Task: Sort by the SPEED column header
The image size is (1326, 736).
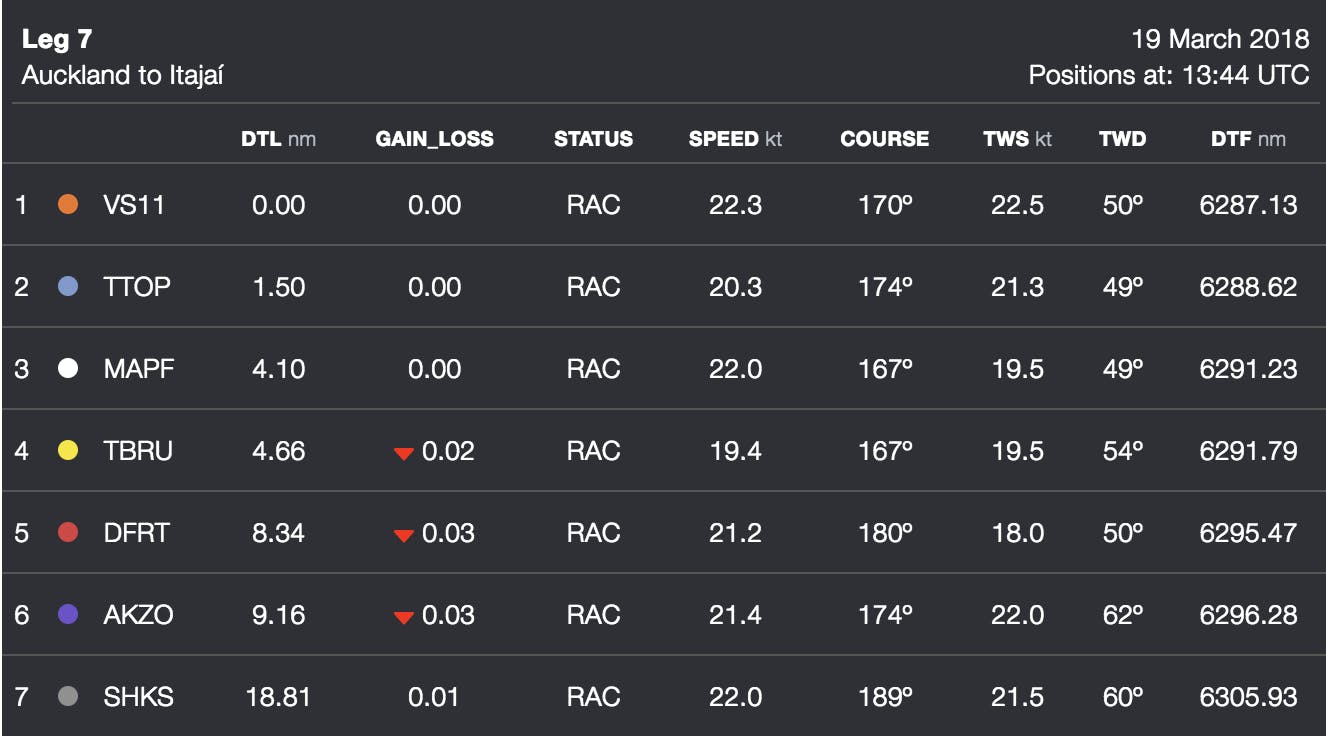Action: click(735, 139)
